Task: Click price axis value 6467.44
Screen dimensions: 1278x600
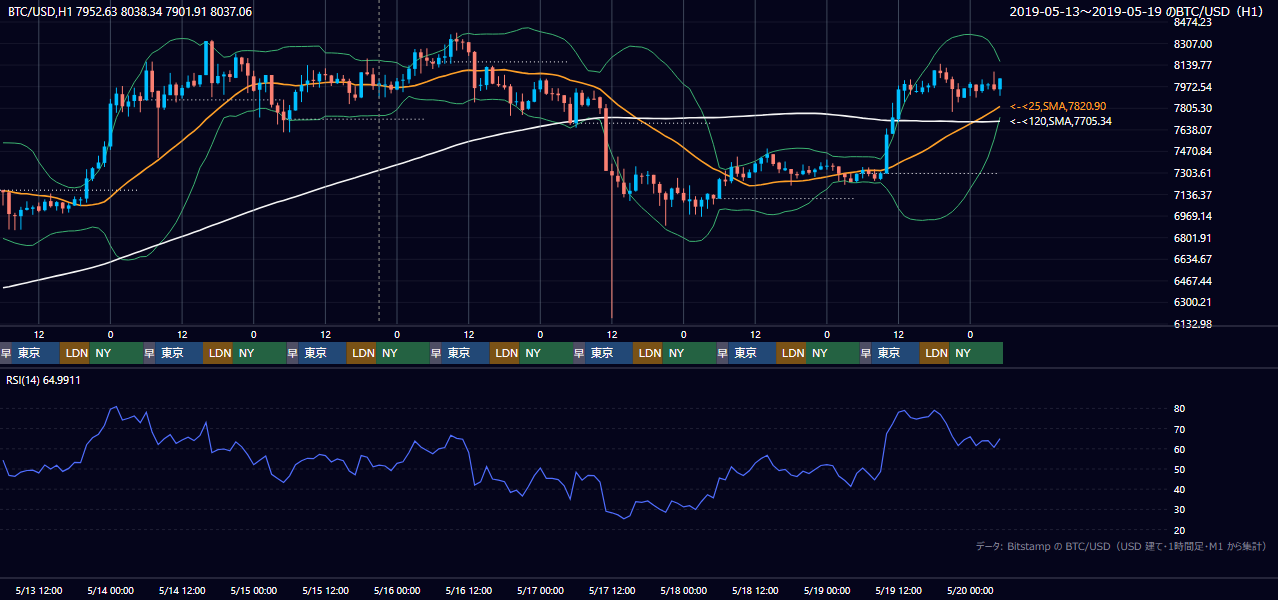Action: tap(1194, 281)
